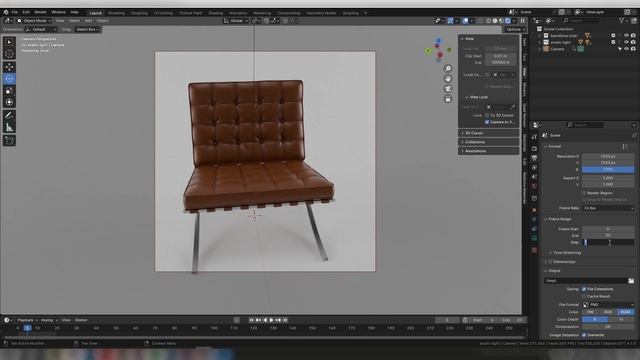Viewport: 640px width, 360px height.
Task: Activate the 3D Cursor tool
Action: (9, 53)
